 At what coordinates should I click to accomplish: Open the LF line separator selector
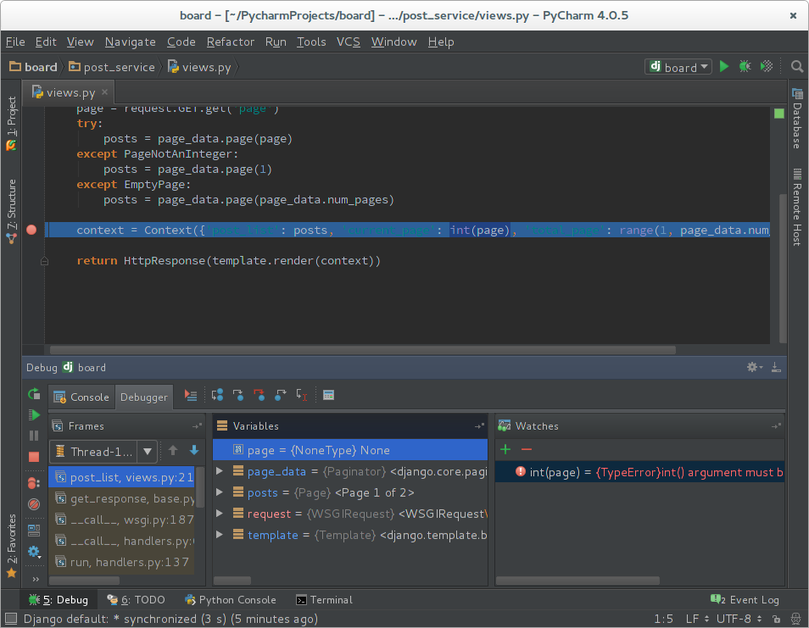coord(697,619)
